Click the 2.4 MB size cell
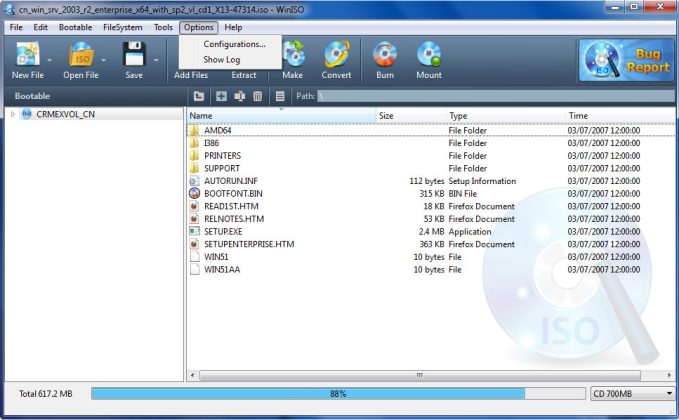The image size is (679, 420). tap(431, 232)
